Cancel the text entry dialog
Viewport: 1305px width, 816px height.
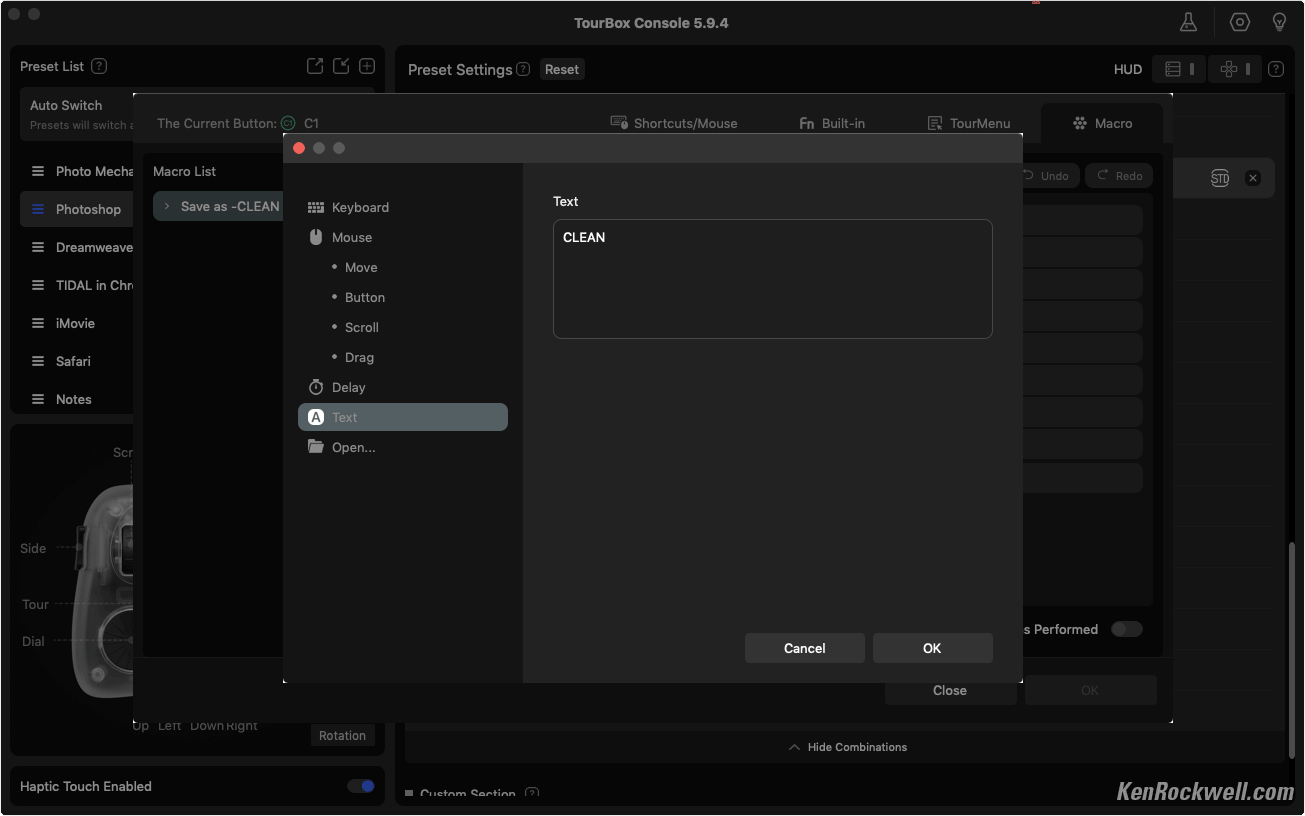click(804, 648)
